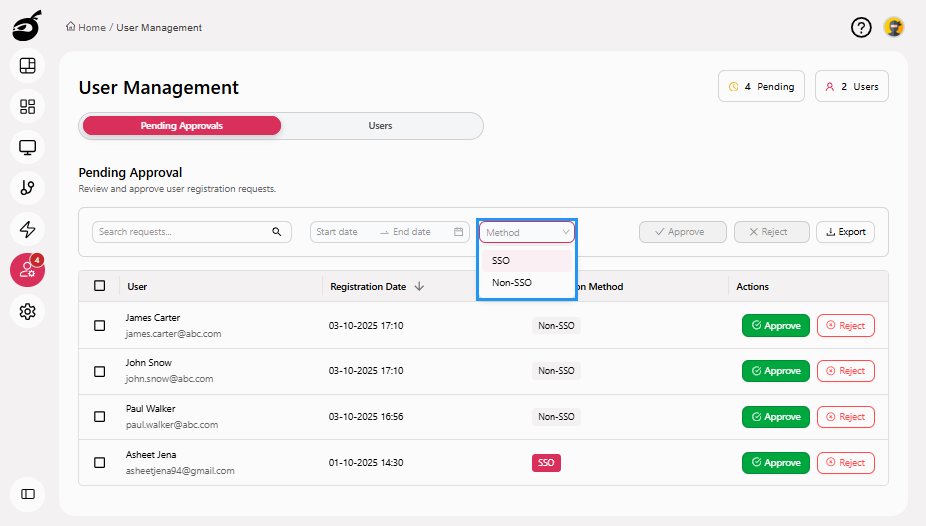Click the bulk Reject button in the toolbar
Screen dimensions: 926x526
click(x=771, y=232)
